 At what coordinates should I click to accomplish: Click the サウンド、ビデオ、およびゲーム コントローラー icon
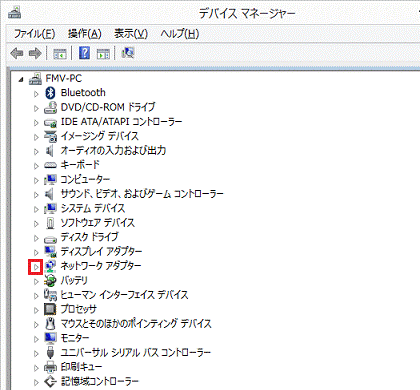pos(50,194)
